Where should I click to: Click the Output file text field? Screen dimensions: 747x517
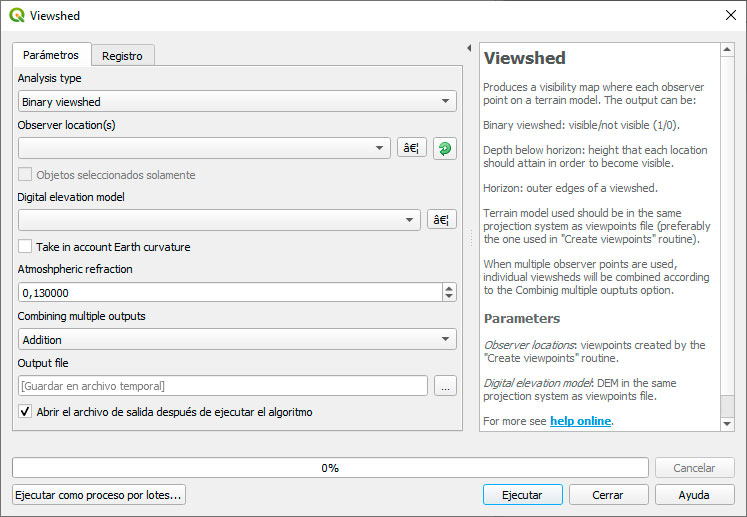tap(223, 386)
